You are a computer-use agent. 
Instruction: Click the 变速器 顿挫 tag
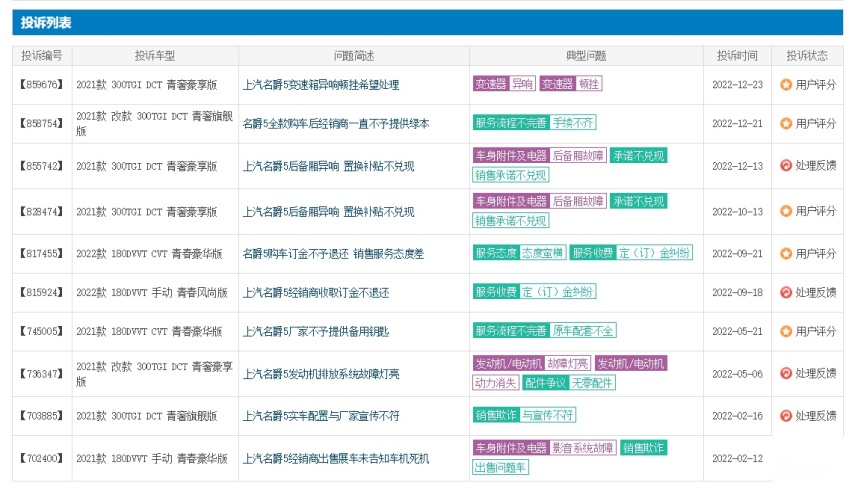point(571,84)
